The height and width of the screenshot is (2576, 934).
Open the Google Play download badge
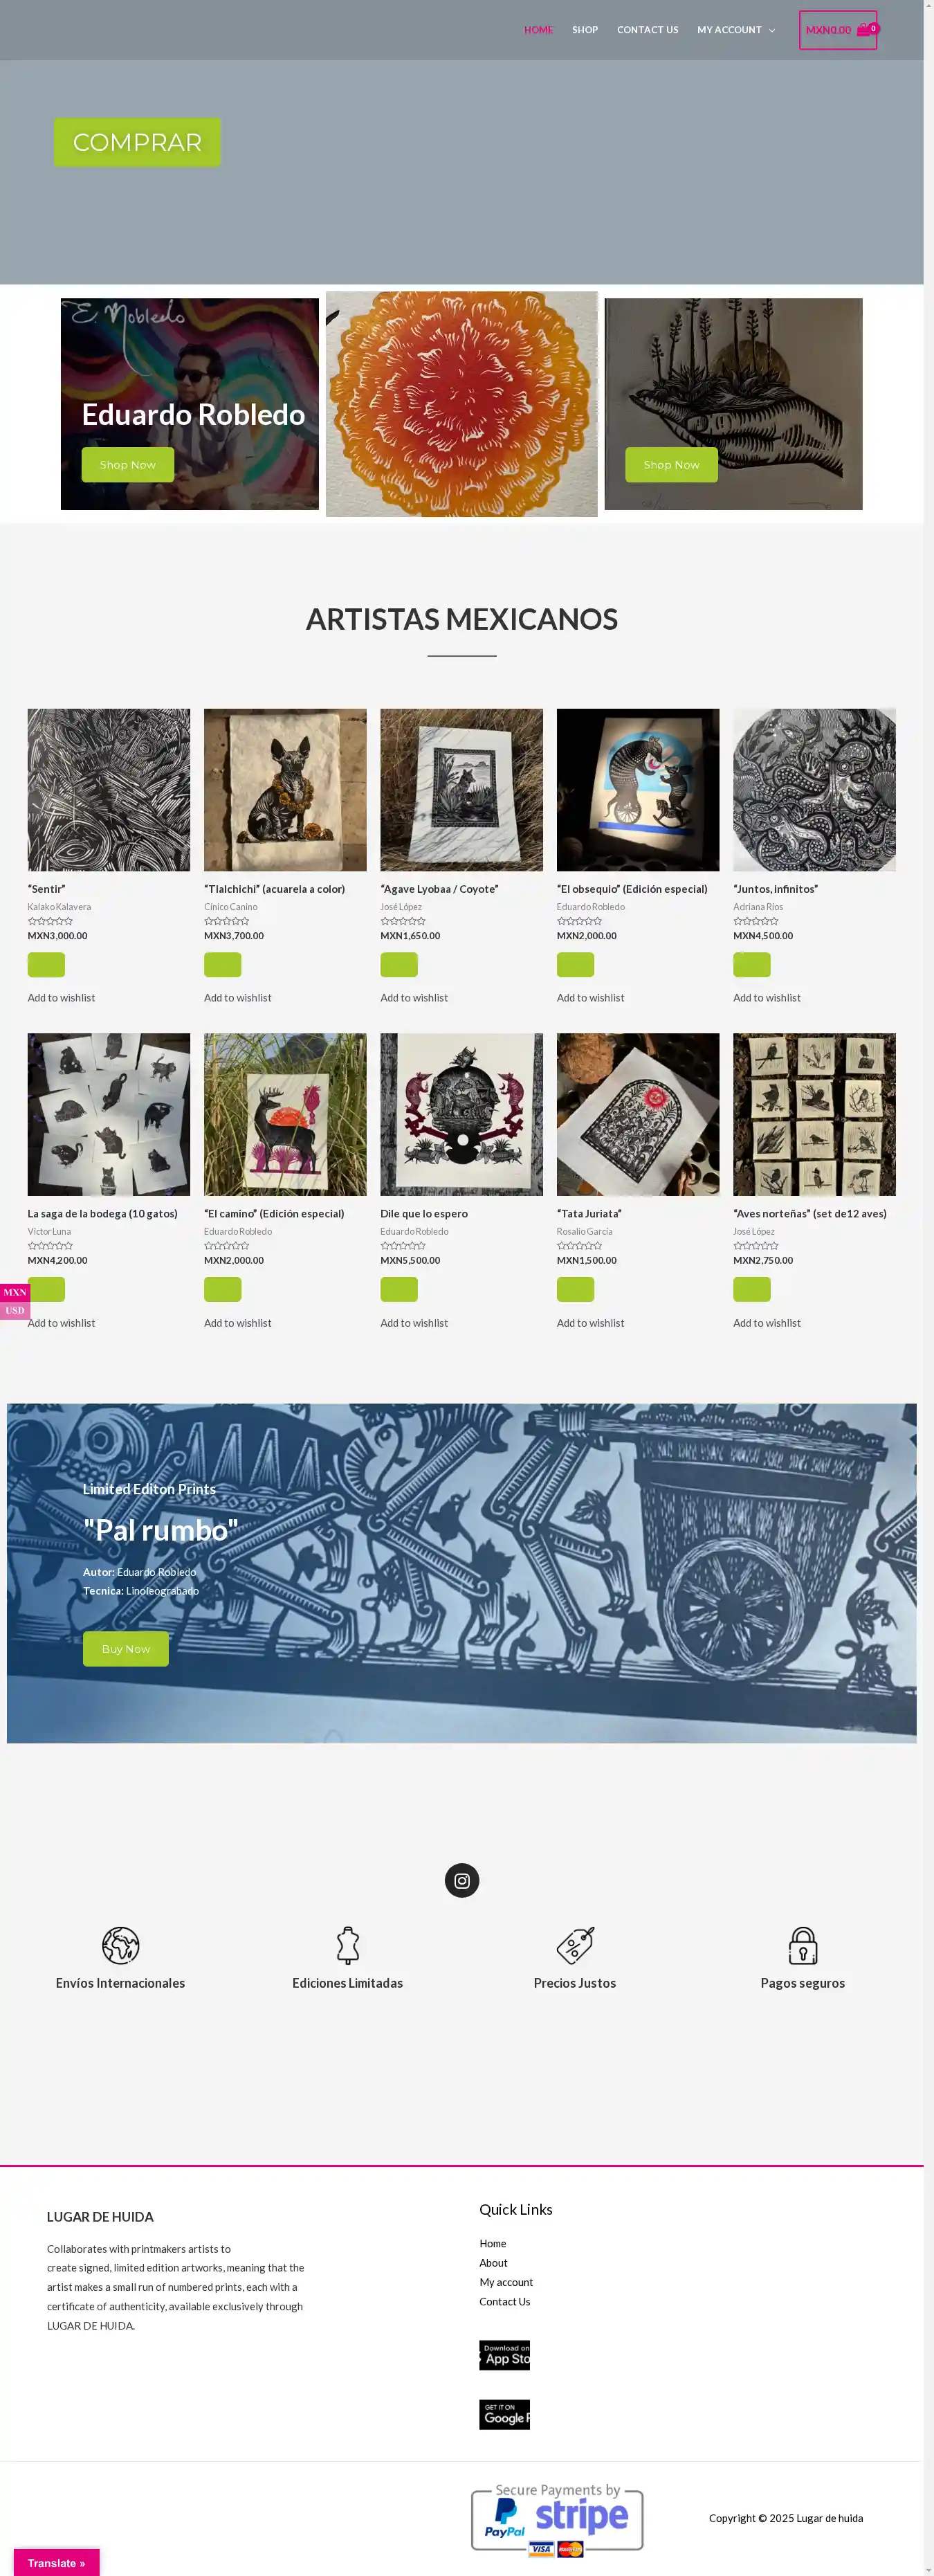(x=504, y=2414)
